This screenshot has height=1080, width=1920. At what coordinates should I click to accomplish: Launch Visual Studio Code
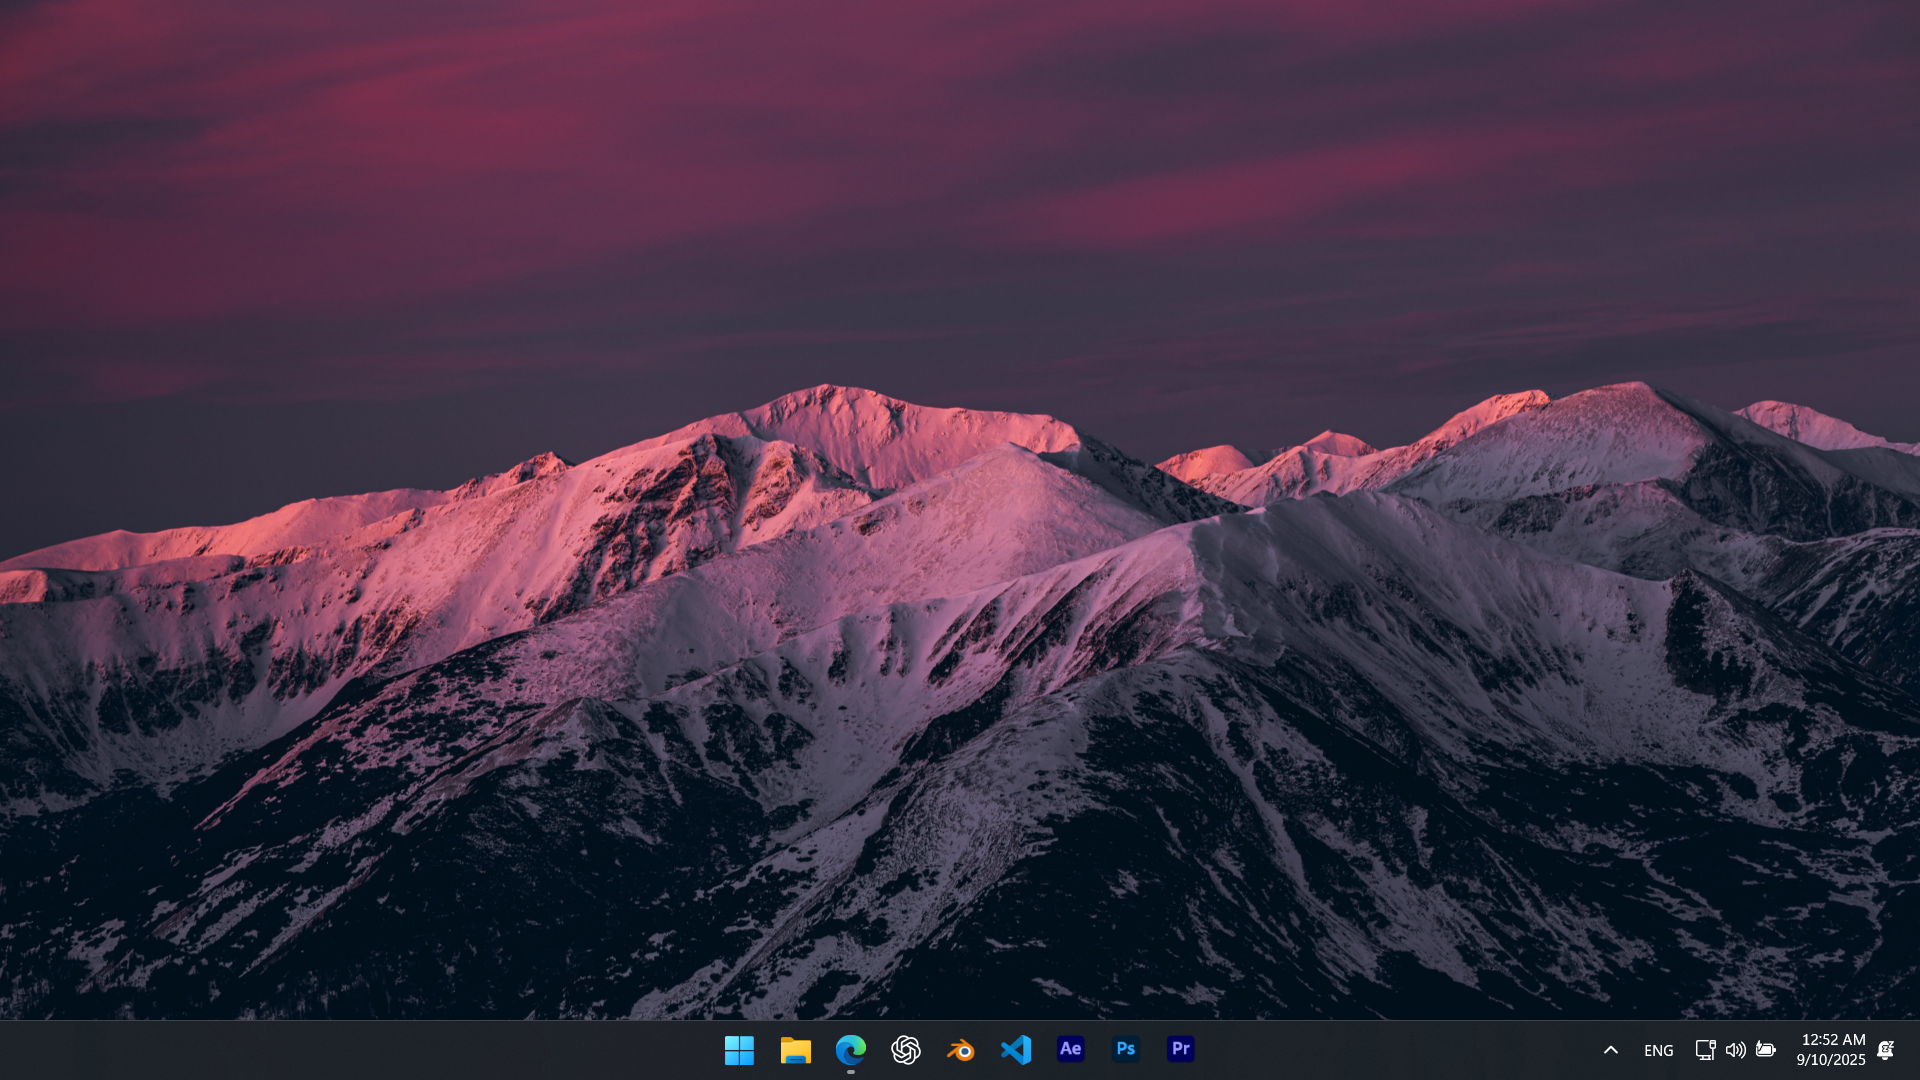(1015, 1050)
